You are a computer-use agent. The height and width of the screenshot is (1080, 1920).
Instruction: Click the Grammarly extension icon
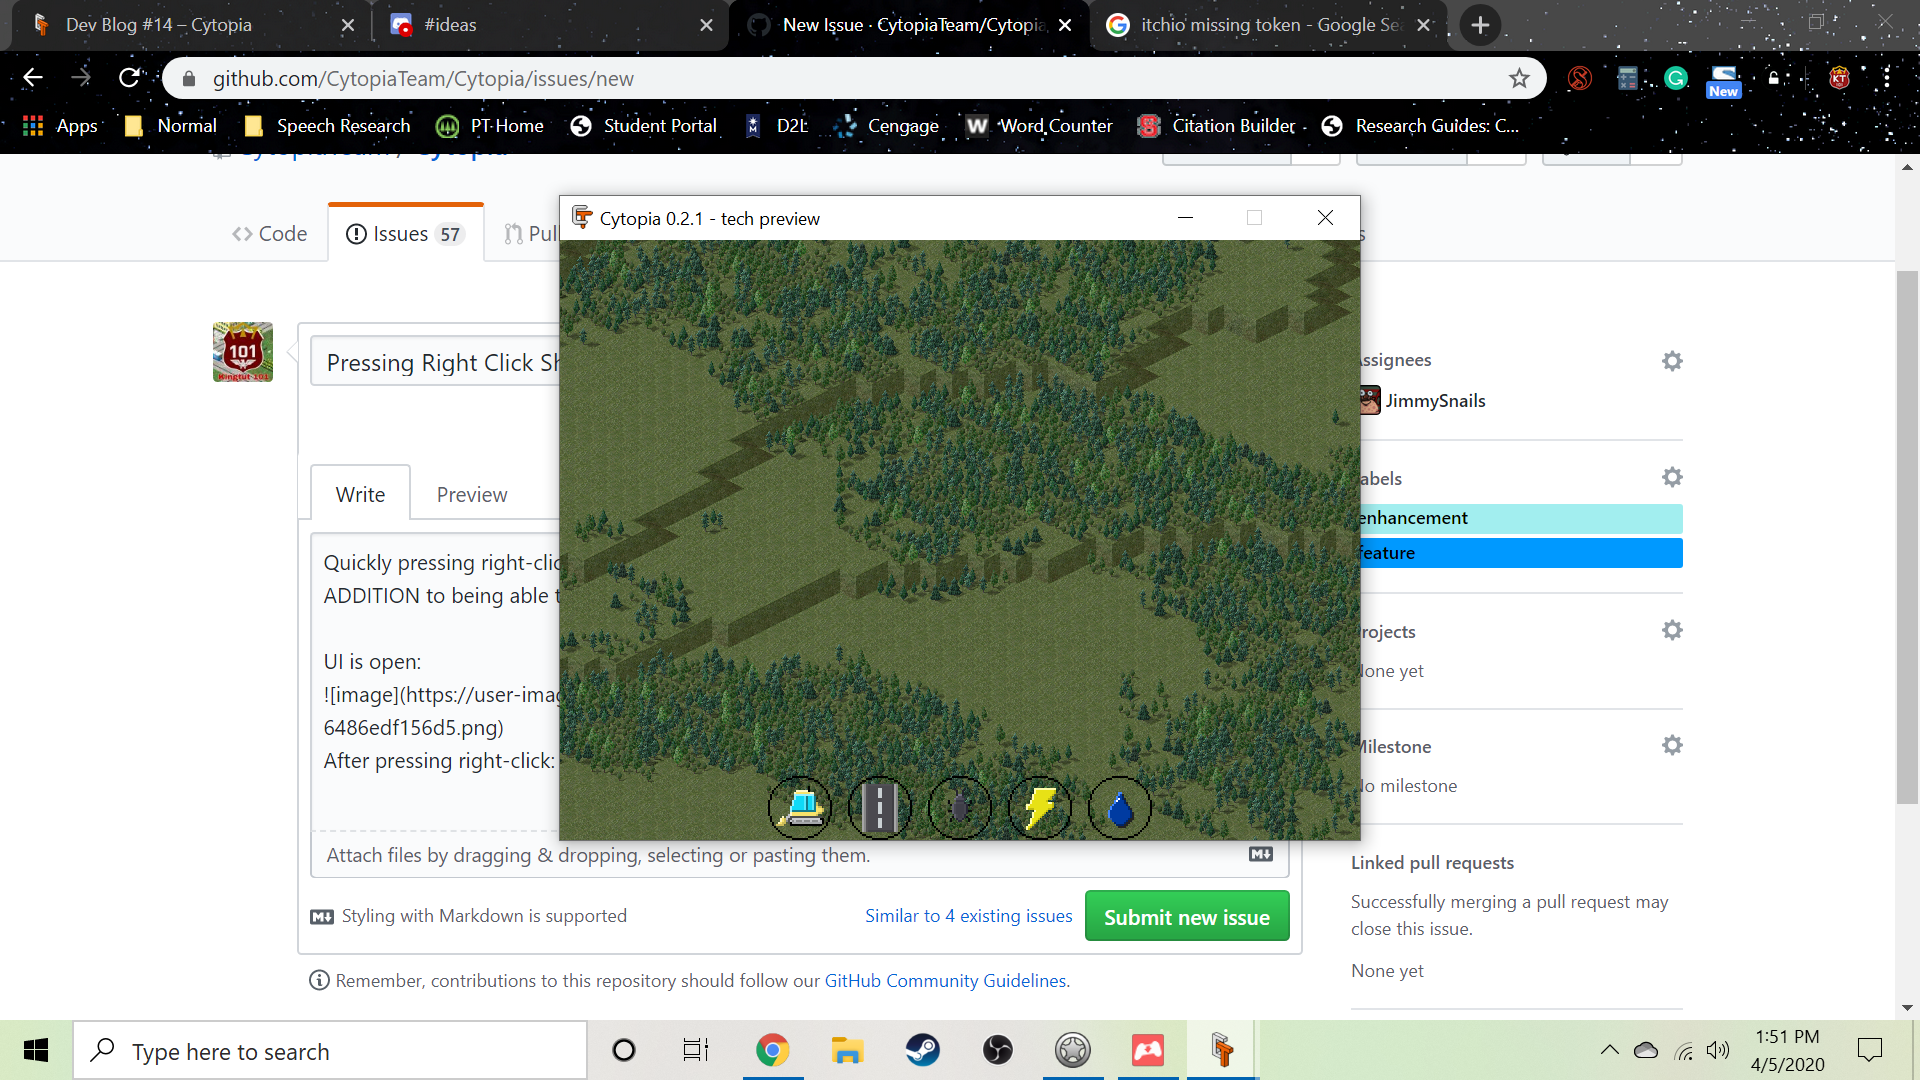[x=1675, y=78]
